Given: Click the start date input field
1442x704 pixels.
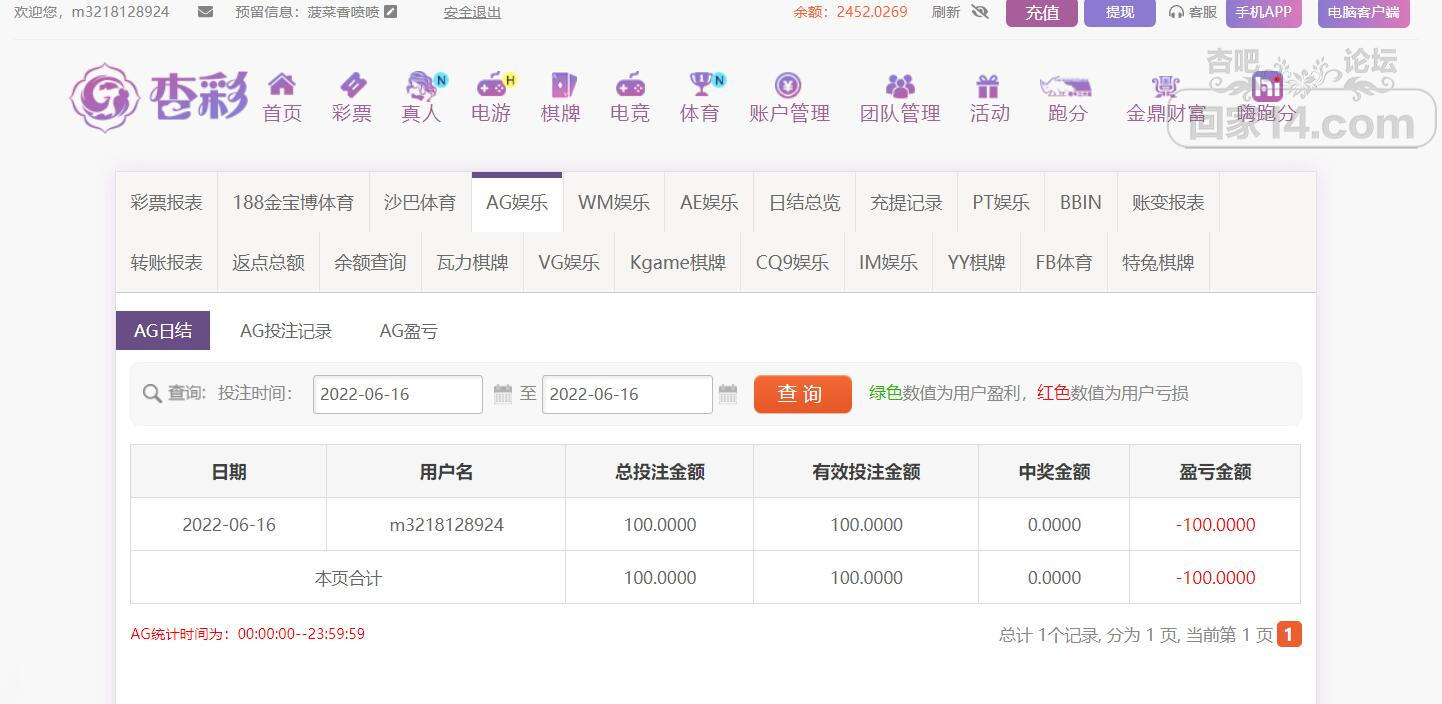Looking at the screenshot, I should coord(397,394).
